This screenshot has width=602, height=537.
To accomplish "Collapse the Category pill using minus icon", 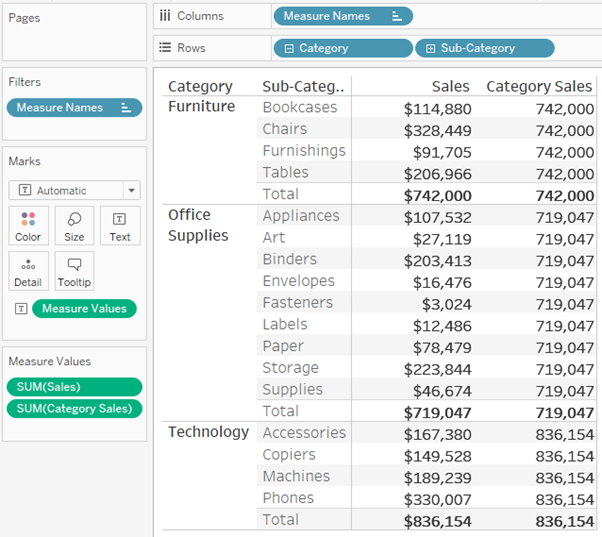I will 290,48.
